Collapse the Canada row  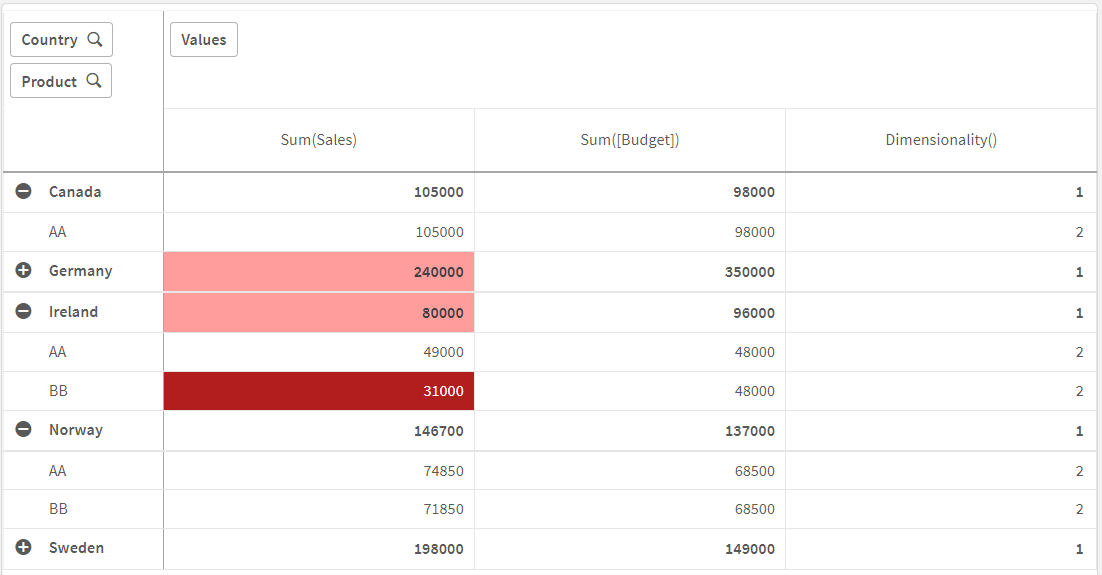point(24,191)
